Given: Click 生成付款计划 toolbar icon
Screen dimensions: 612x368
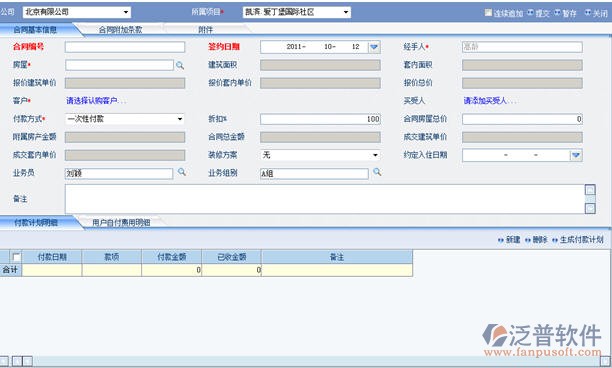Looking at the screenshot, I should 555,240.
